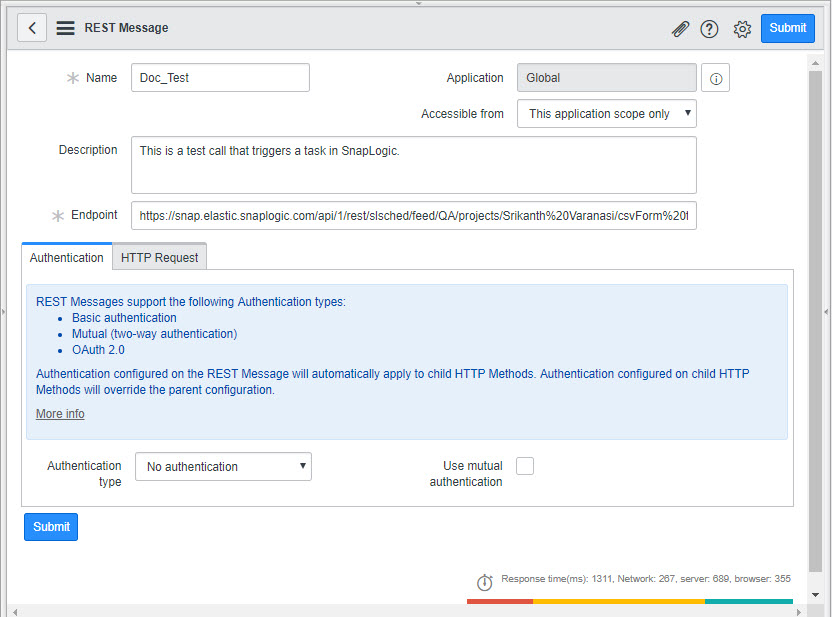The height and width of the screenshot is (617, 832).
Task: Click the response time color bar
Action: point(629,601)
